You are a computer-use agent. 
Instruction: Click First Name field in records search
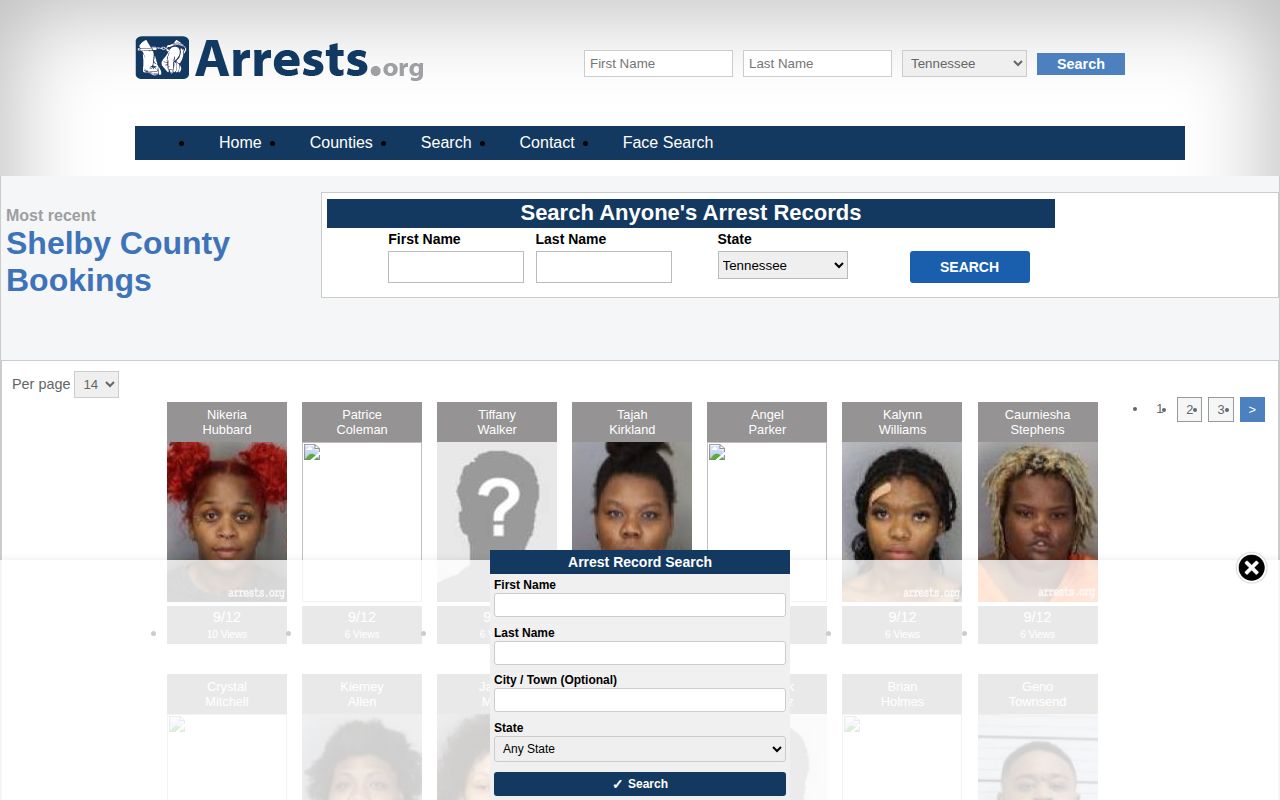[456, 267]
